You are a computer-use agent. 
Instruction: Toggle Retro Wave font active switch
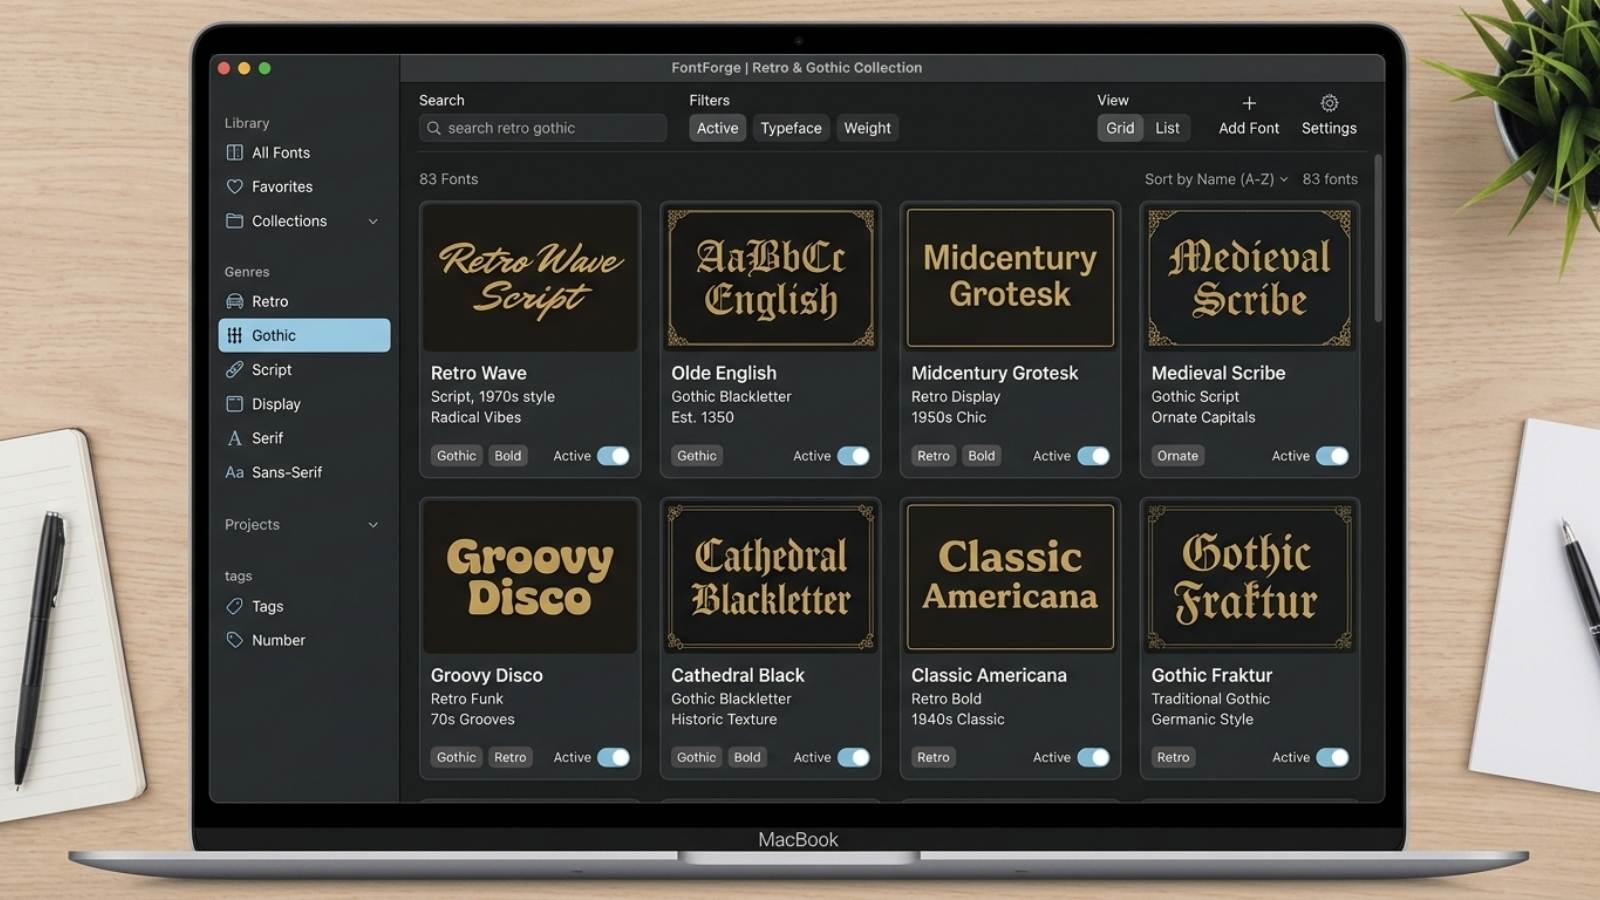pos(613,456)
